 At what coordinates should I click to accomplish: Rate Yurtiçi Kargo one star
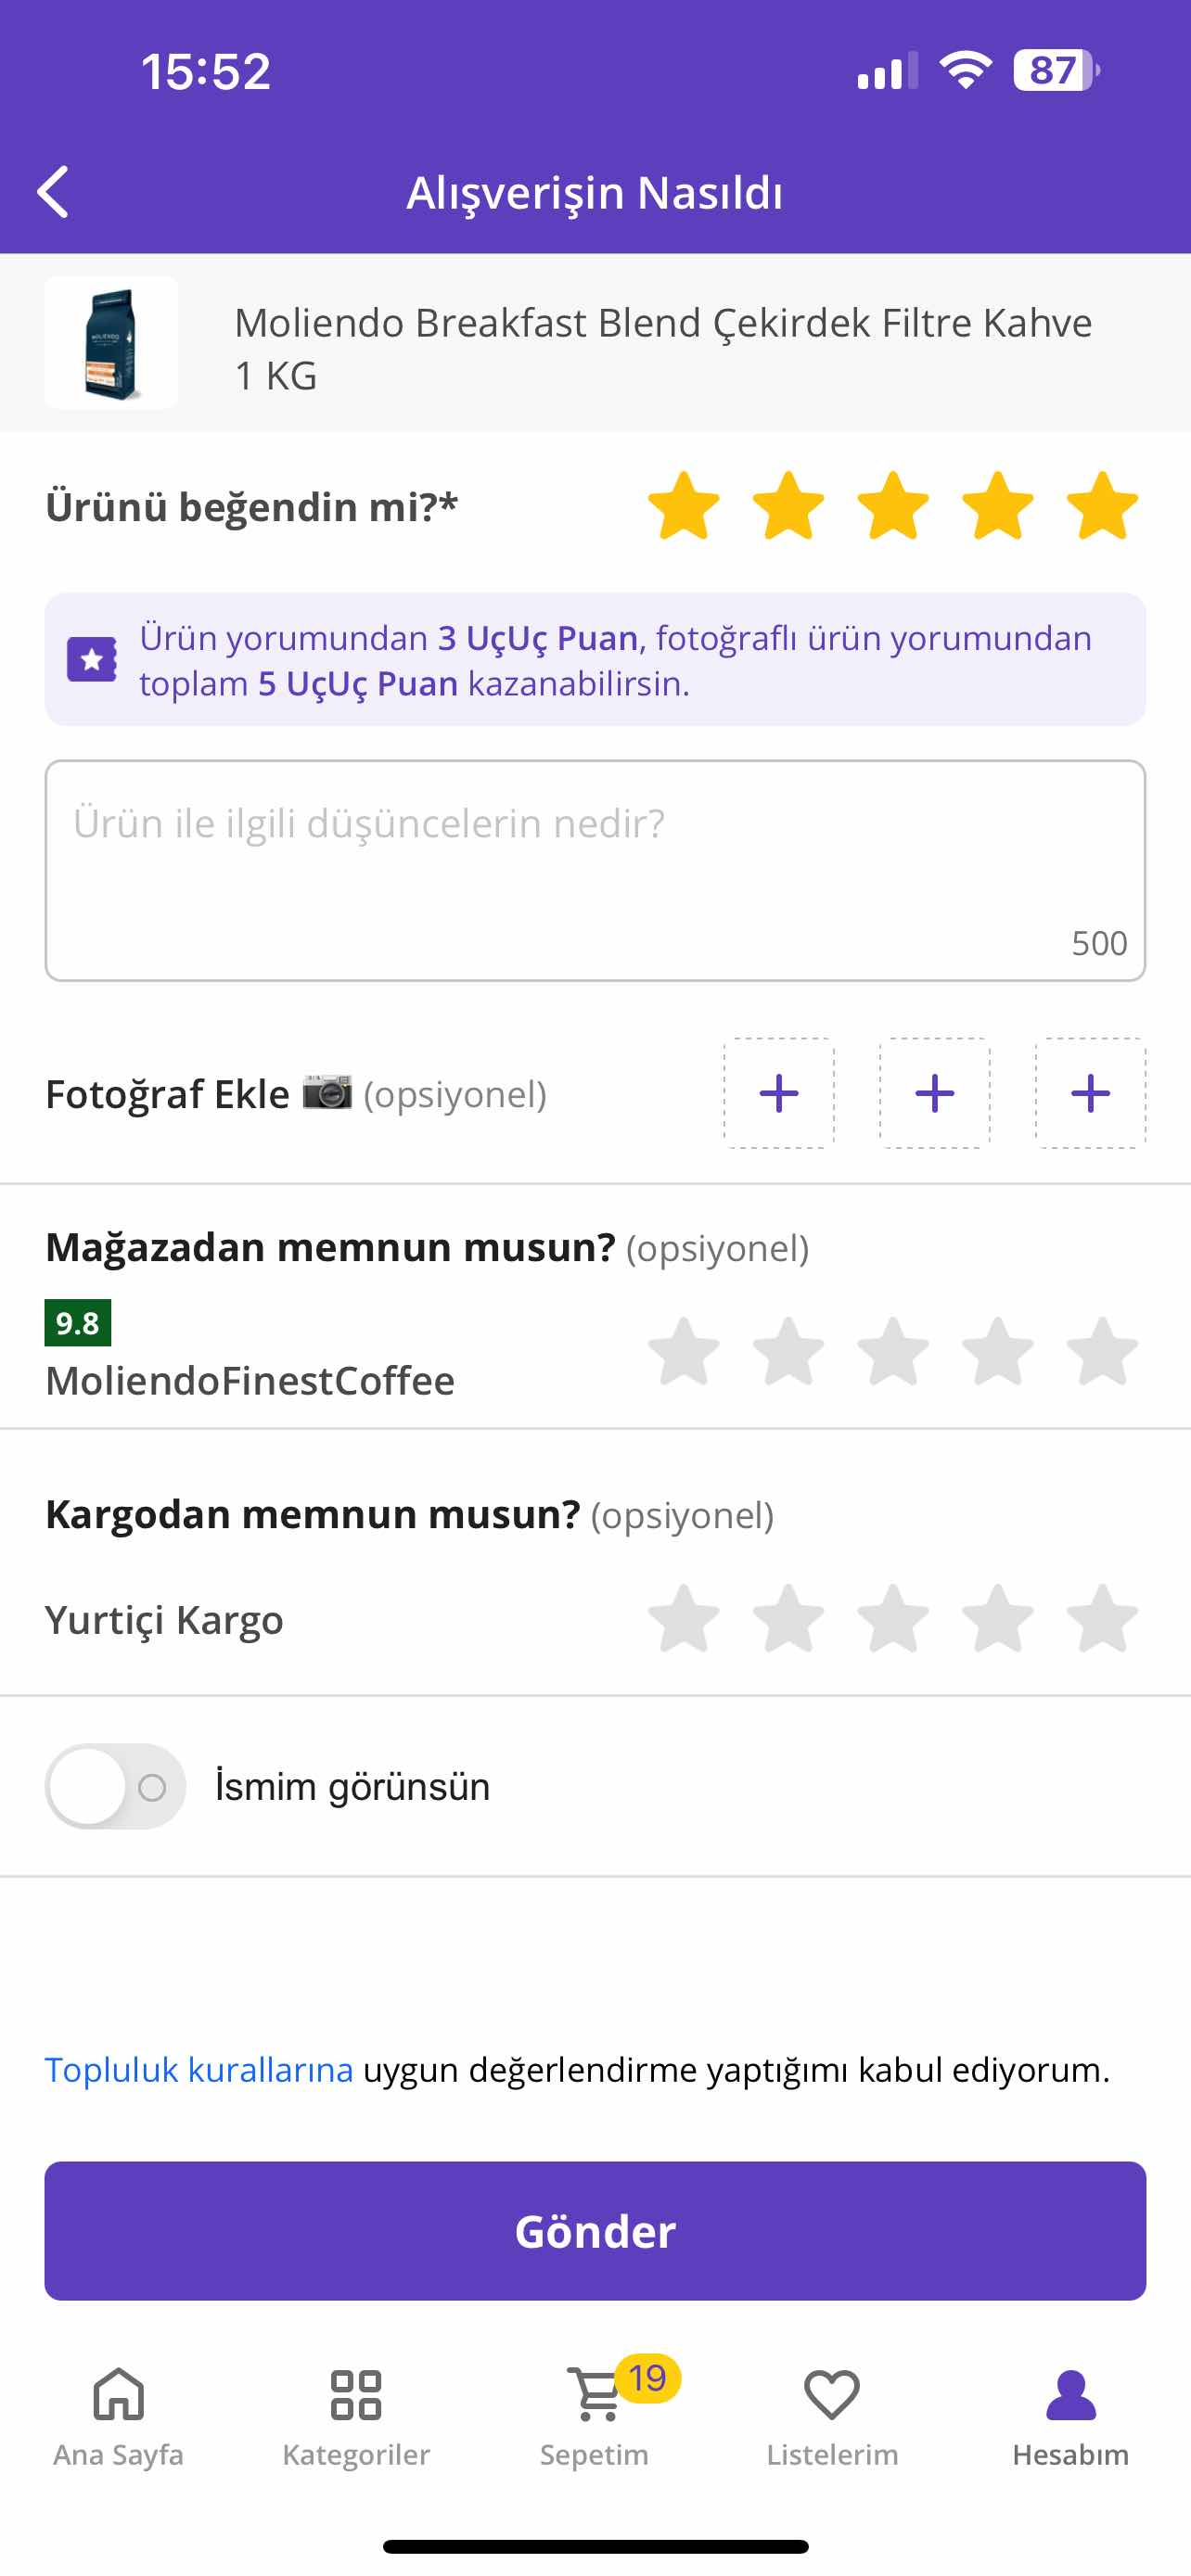(684, 1618)
